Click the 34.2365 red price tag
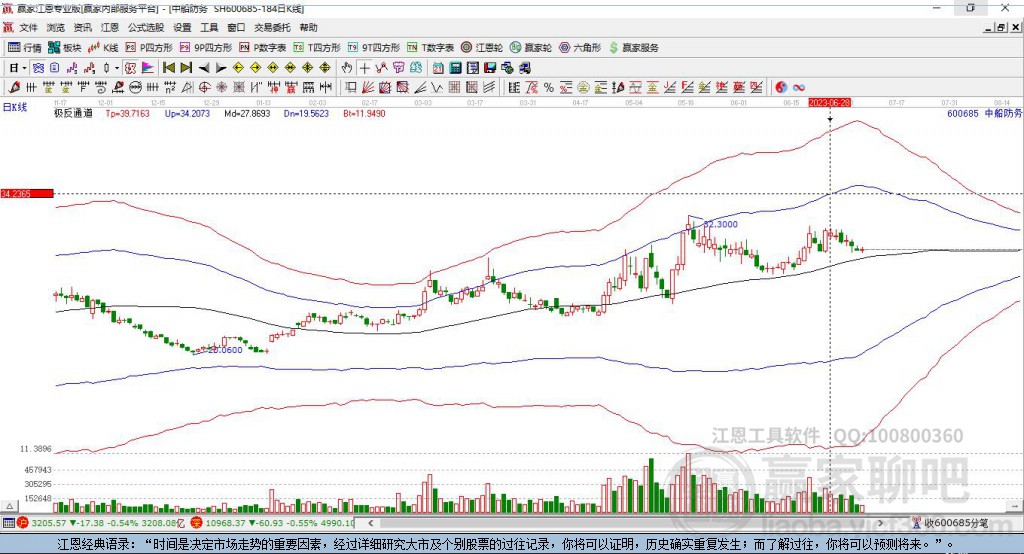This screenshot has height=554, width=1024. pyautogui.click(x=27, y=193)
